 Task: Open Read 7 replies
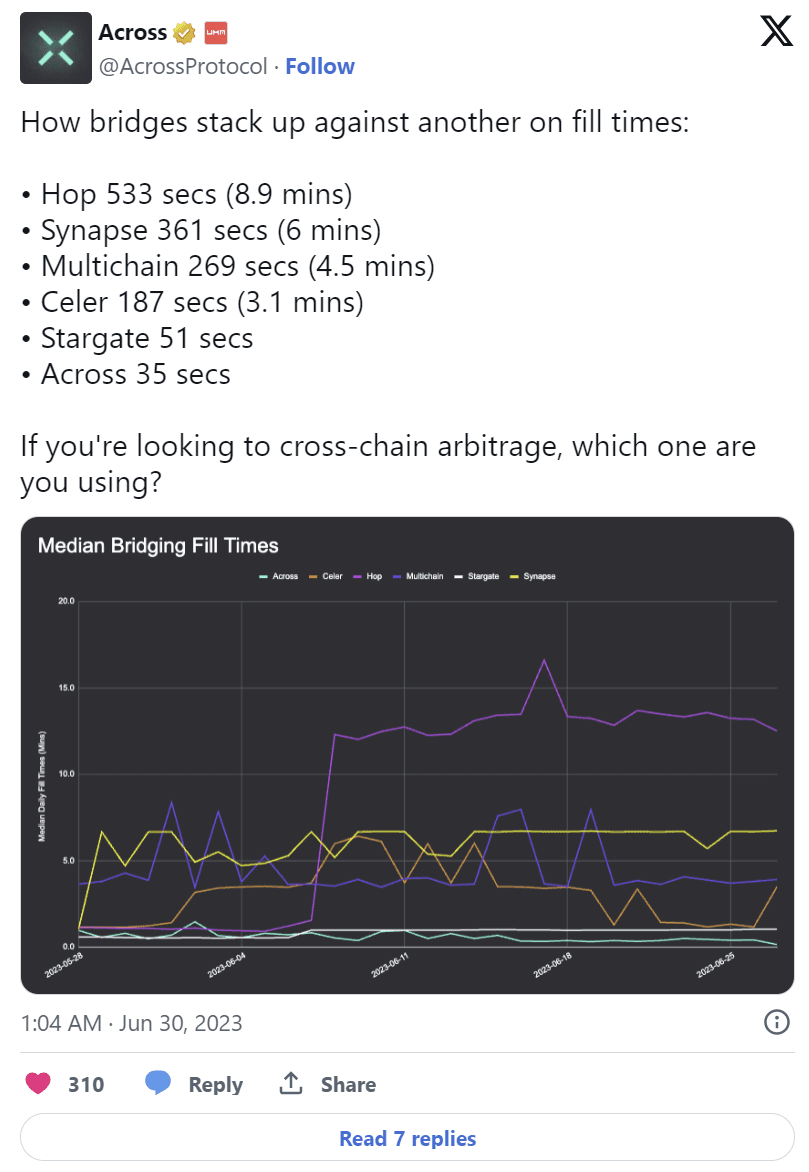pyautogui.click(x=407, y=1138)
